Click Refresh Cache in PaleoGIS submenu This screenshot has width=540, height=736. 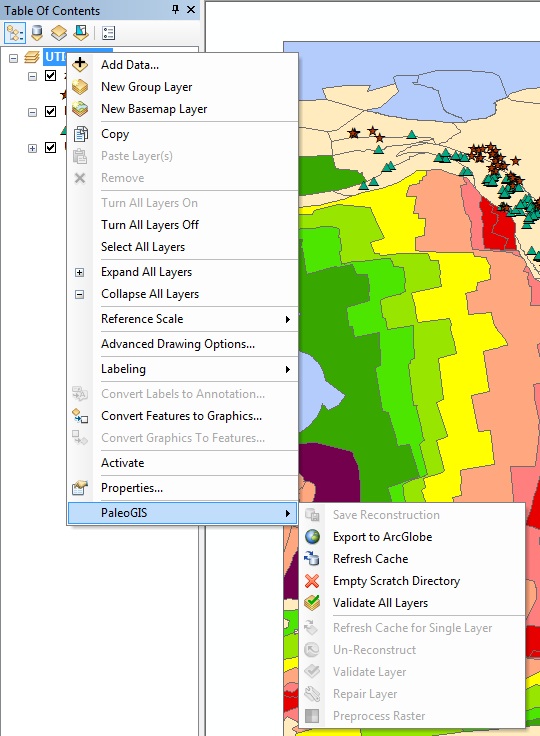[370, 559]
